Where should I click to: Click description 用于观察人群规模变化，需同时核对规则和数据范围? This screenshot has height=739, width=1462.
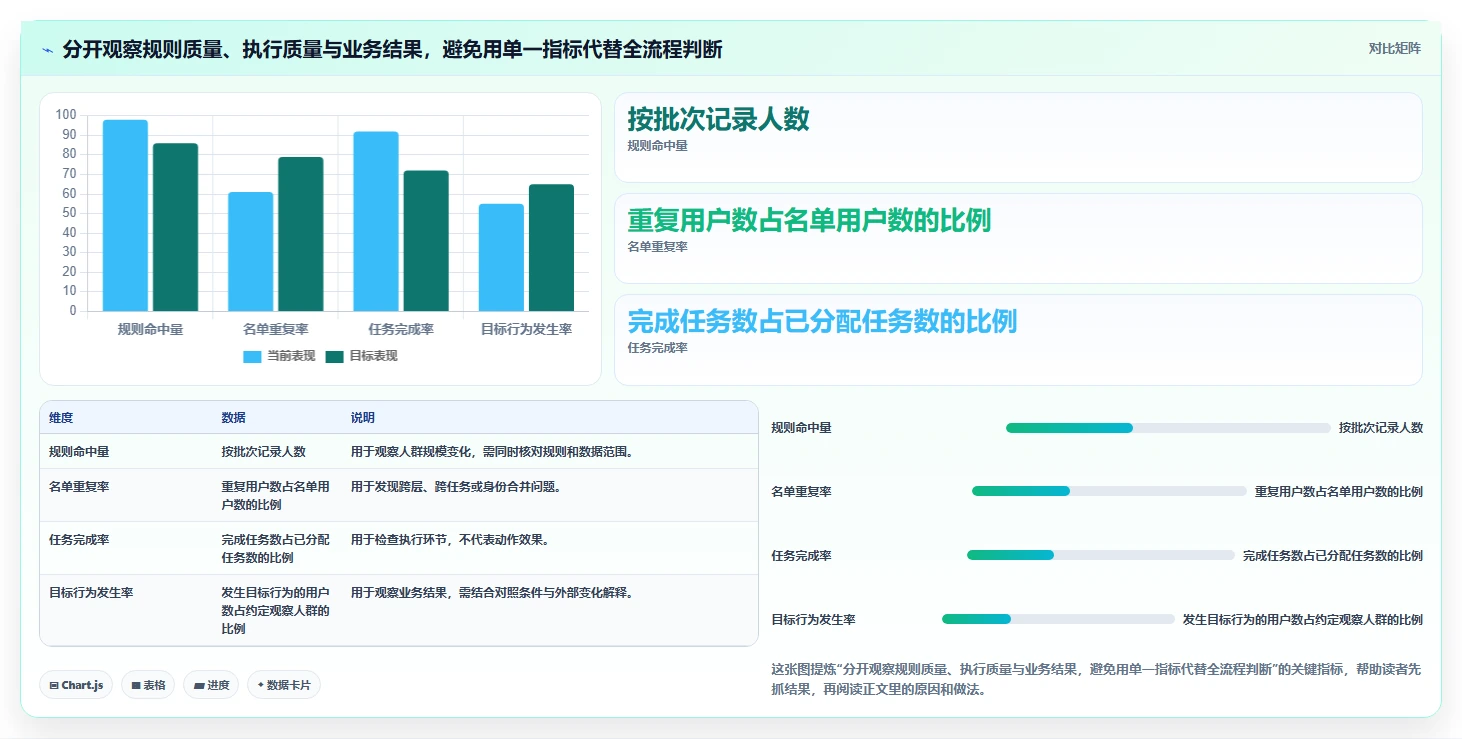click(x=492, y=452)
